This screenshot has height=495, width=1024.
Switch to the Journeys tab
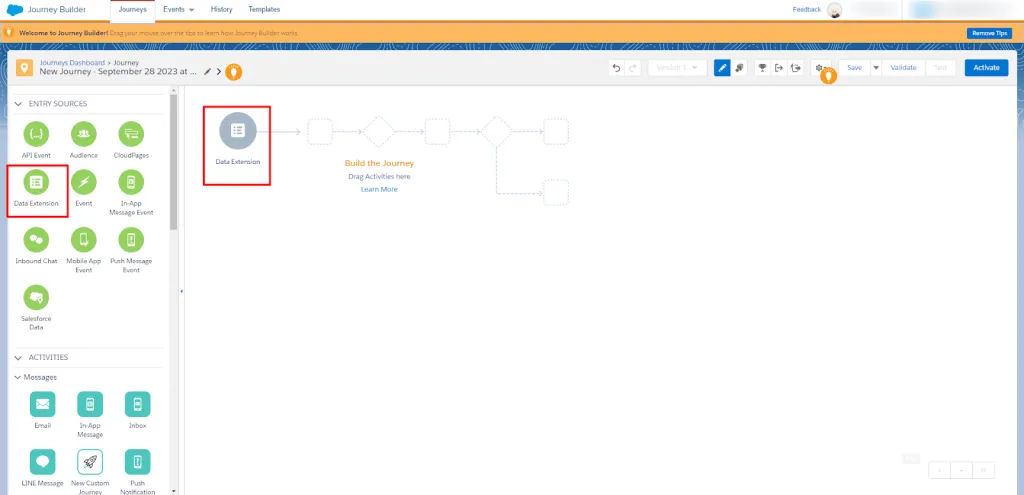pos(133,10)
